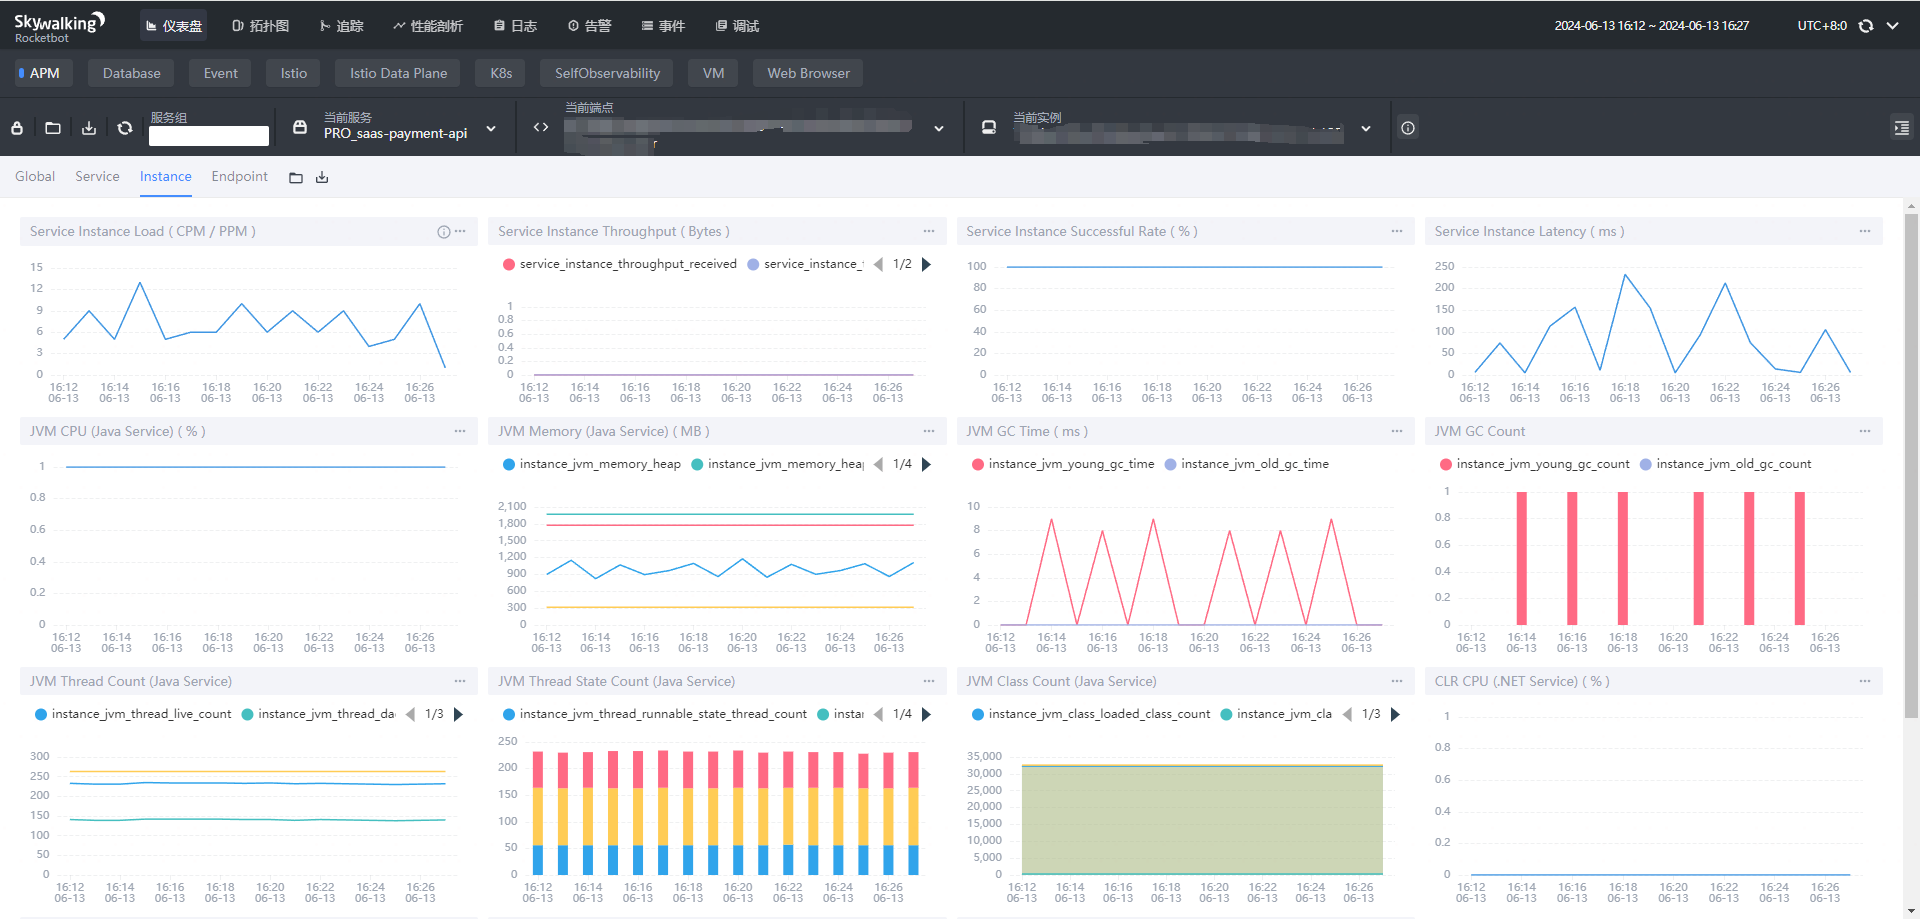1920x919 pixels.
Task: Open the 性能剖析 profiling menu
Action: [428, 26]
